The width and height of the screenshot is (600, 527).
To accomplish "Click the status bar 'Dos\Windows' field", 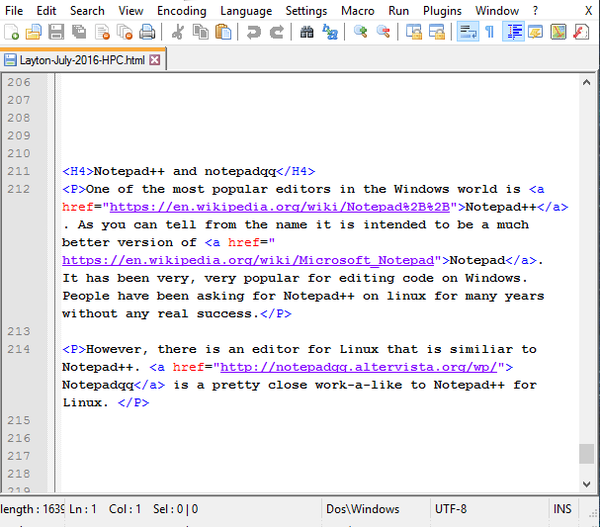I will pyautogui.click(x=376, y=509).
